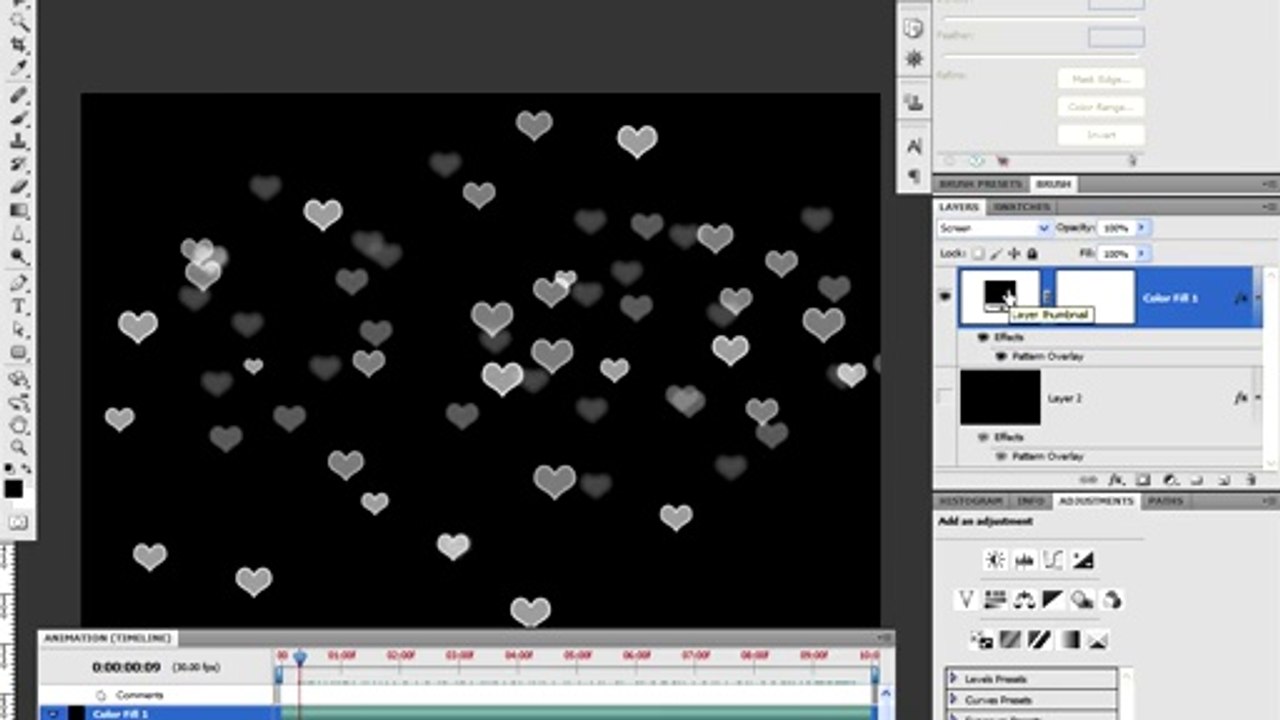Add a Selective Color adjustment
This screenshot has height=720, width=1280.
(1098, 638)
